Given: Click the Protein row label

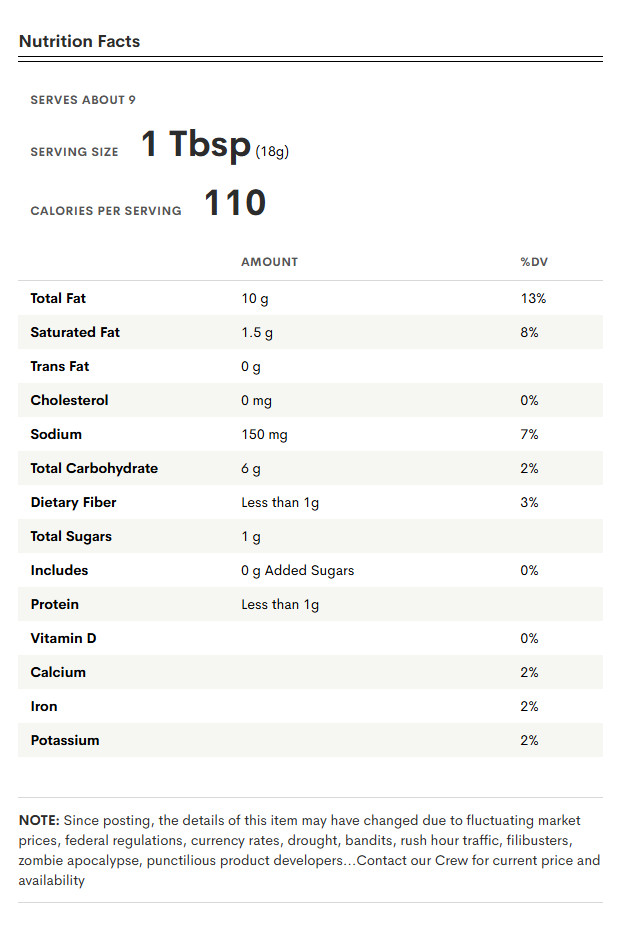Looking at the screenshot, I should pyautogui.click(x=54, y=604).
